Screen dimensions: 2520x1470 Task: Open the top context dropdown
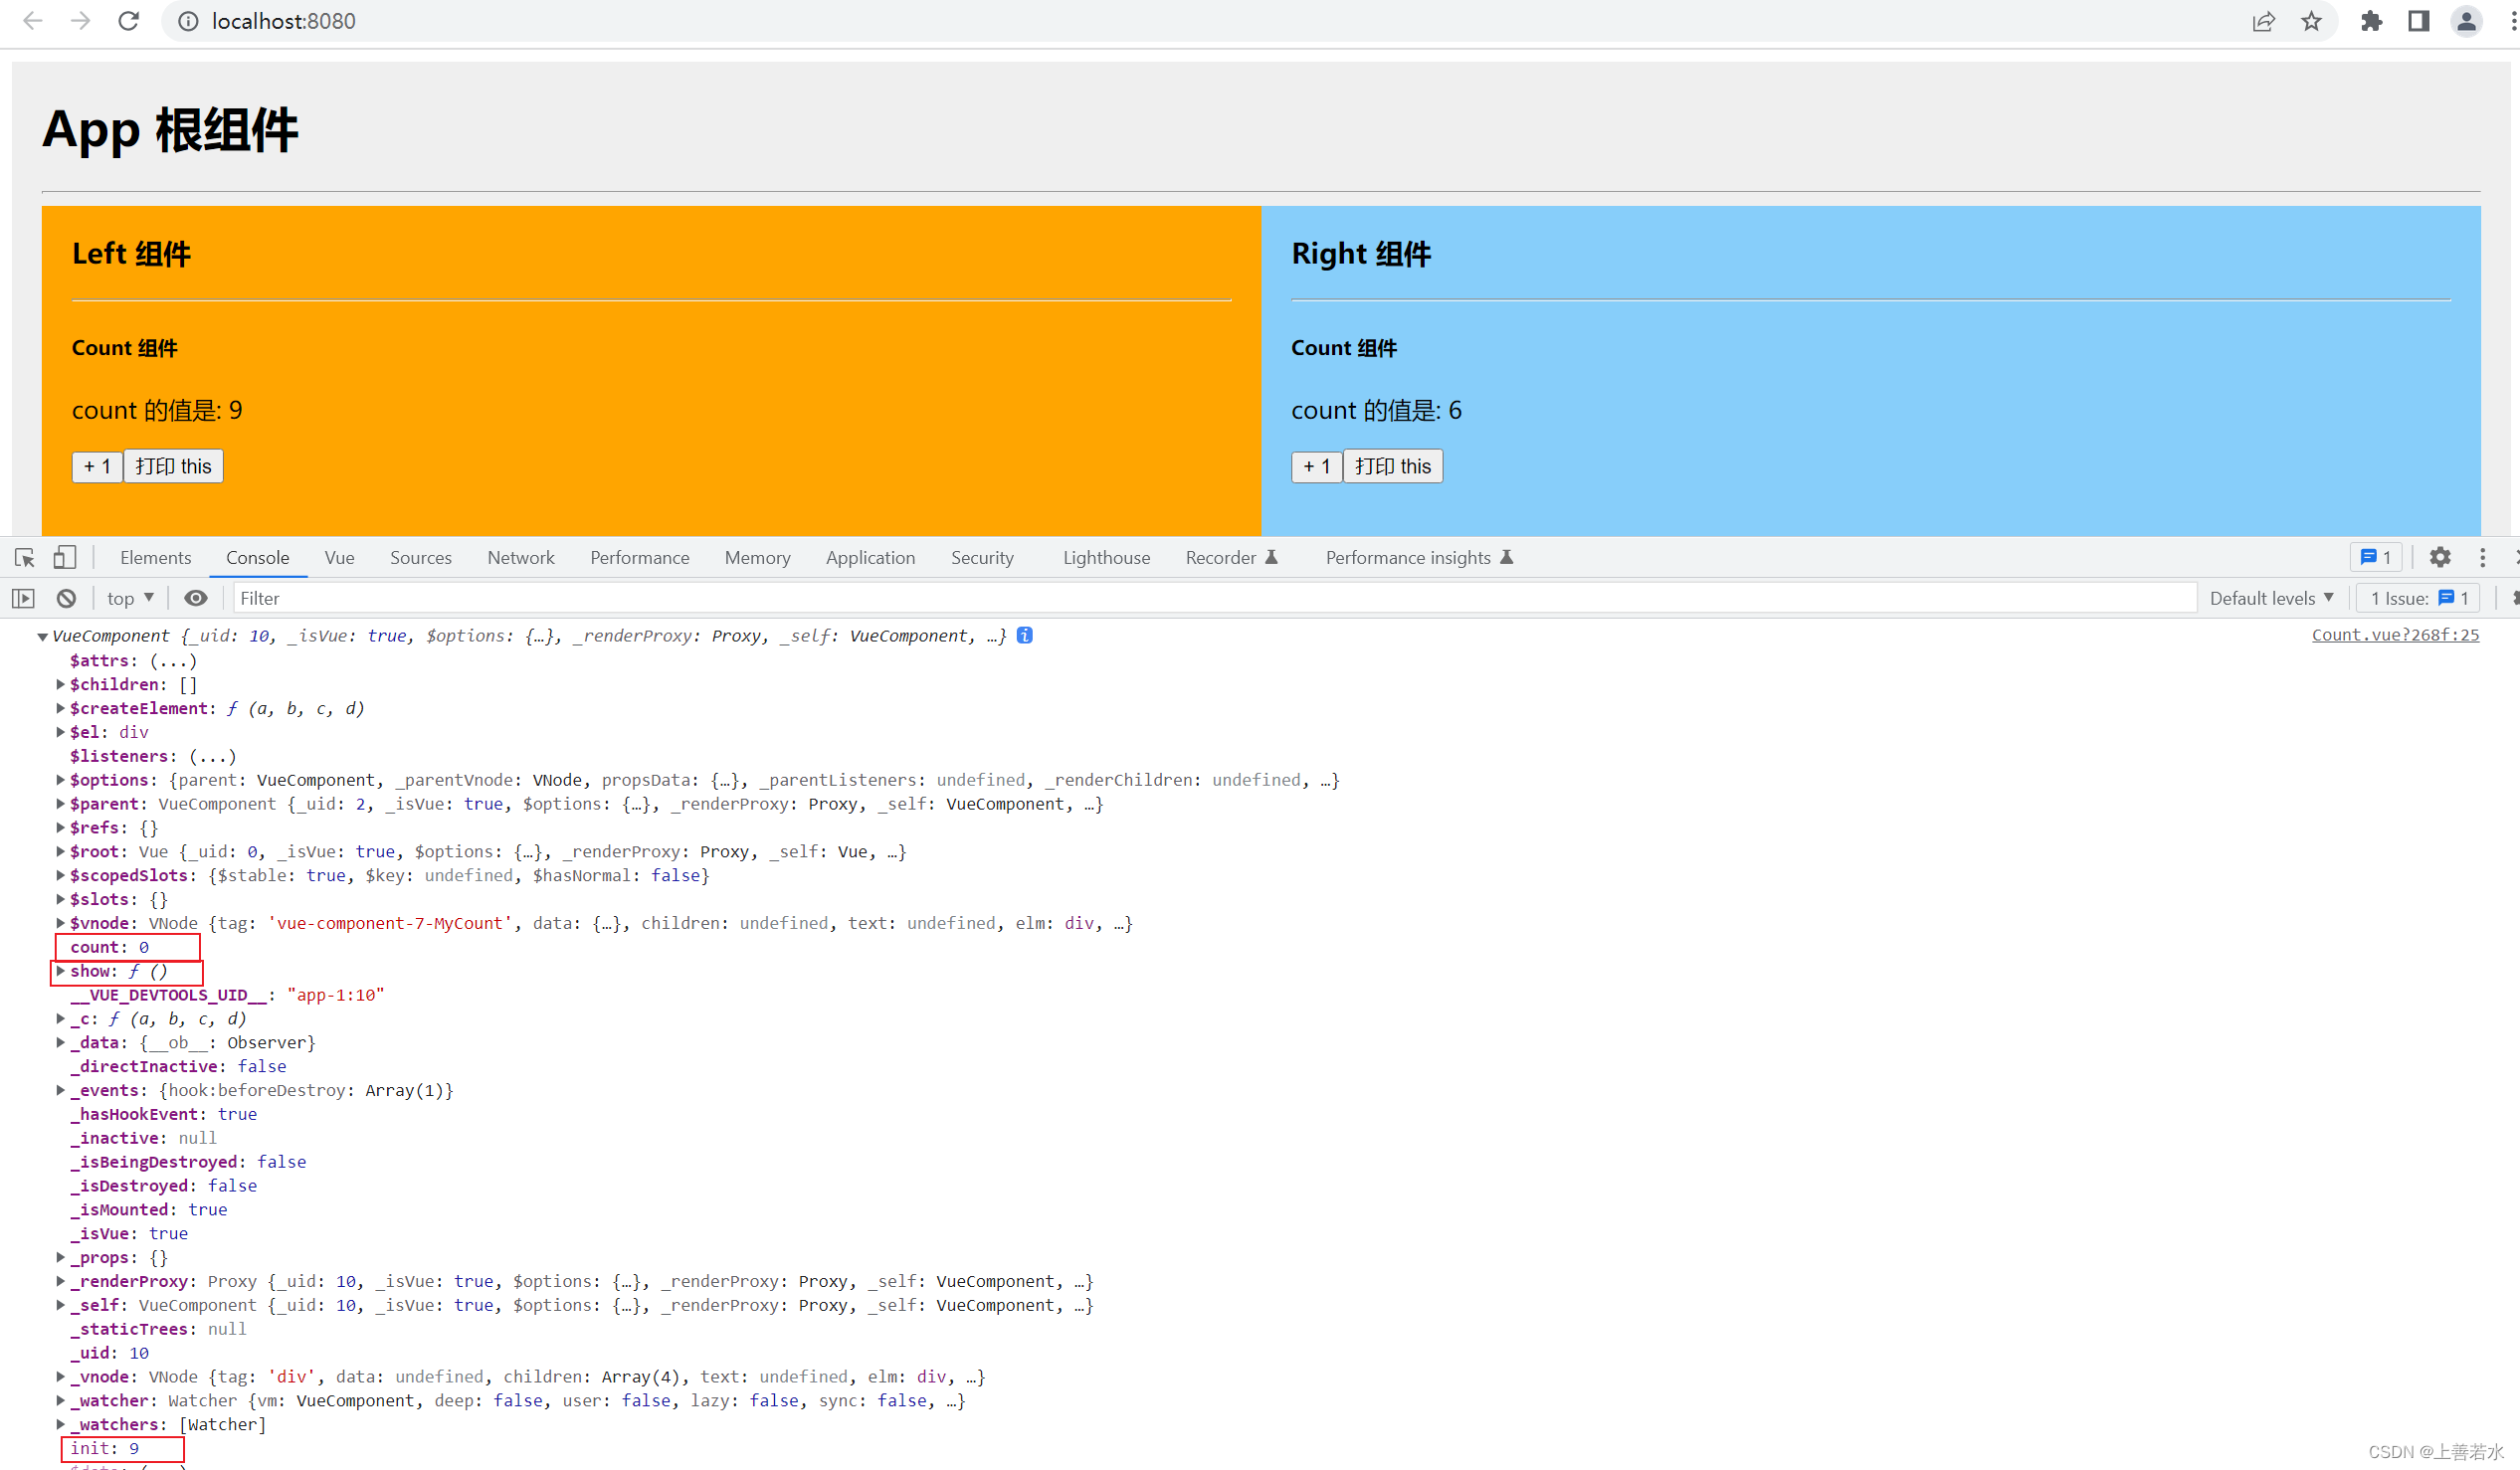point(130,598)
